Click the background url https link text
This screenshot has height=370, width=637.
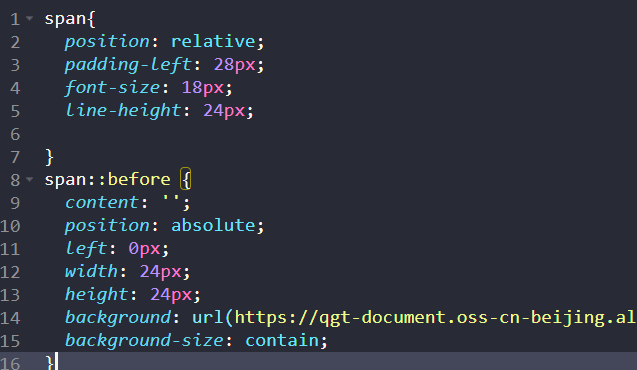(436, 318)
